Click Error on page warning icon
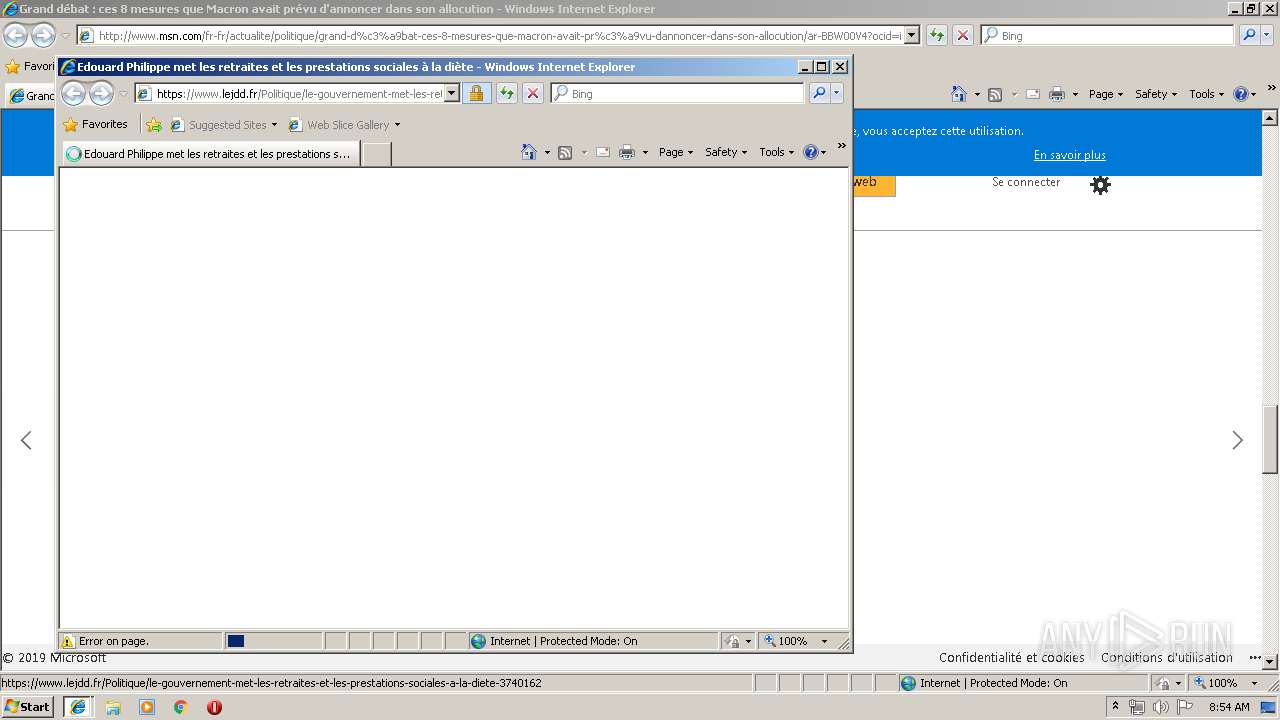Screen dimensions: 1280x720 (68, 641)
